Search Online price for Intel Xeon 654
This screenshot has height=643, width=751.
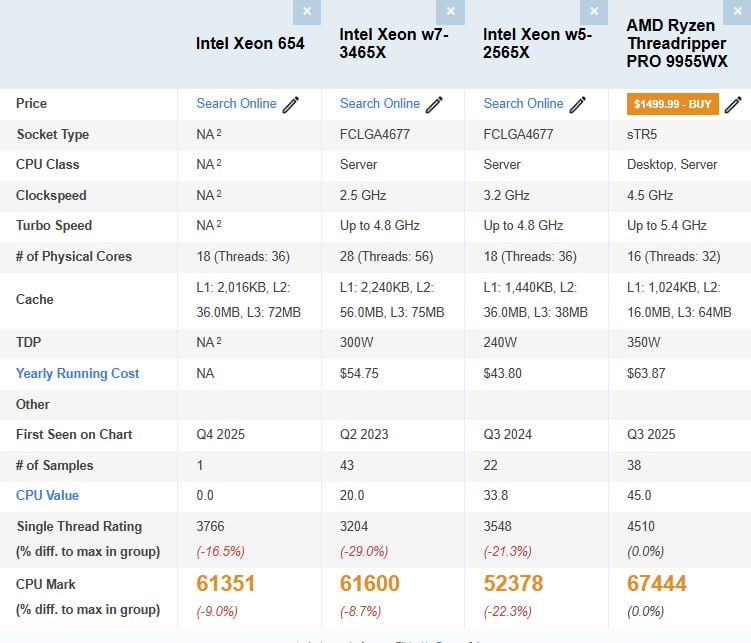tap(236, 103)
